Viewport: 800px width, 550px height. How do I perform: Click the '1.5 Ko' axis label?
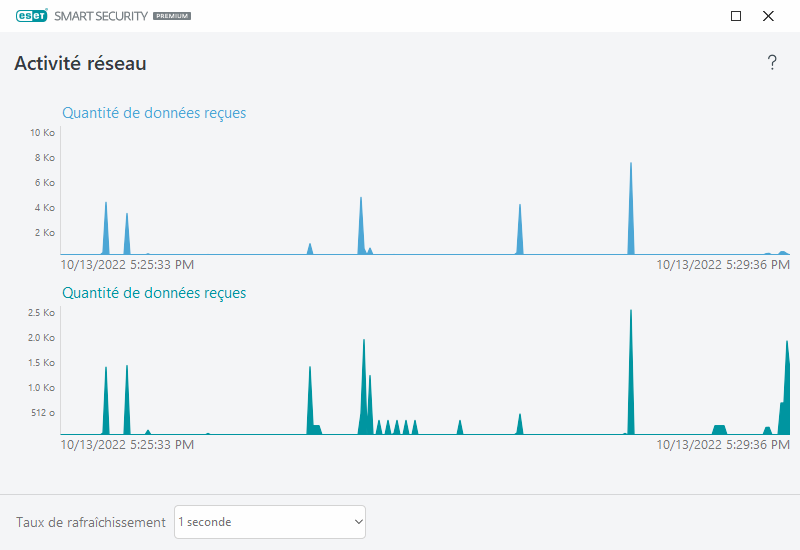[41, 363]
